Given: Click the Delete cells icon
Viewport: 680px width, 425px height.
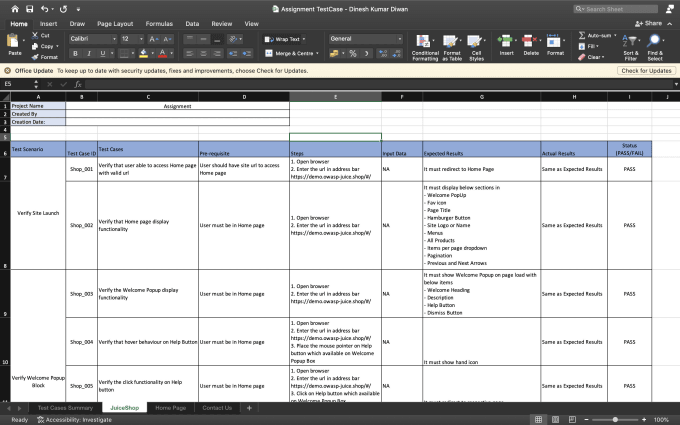Looking at the screenshot, I should pyautogui.click(x=528, y=41).
